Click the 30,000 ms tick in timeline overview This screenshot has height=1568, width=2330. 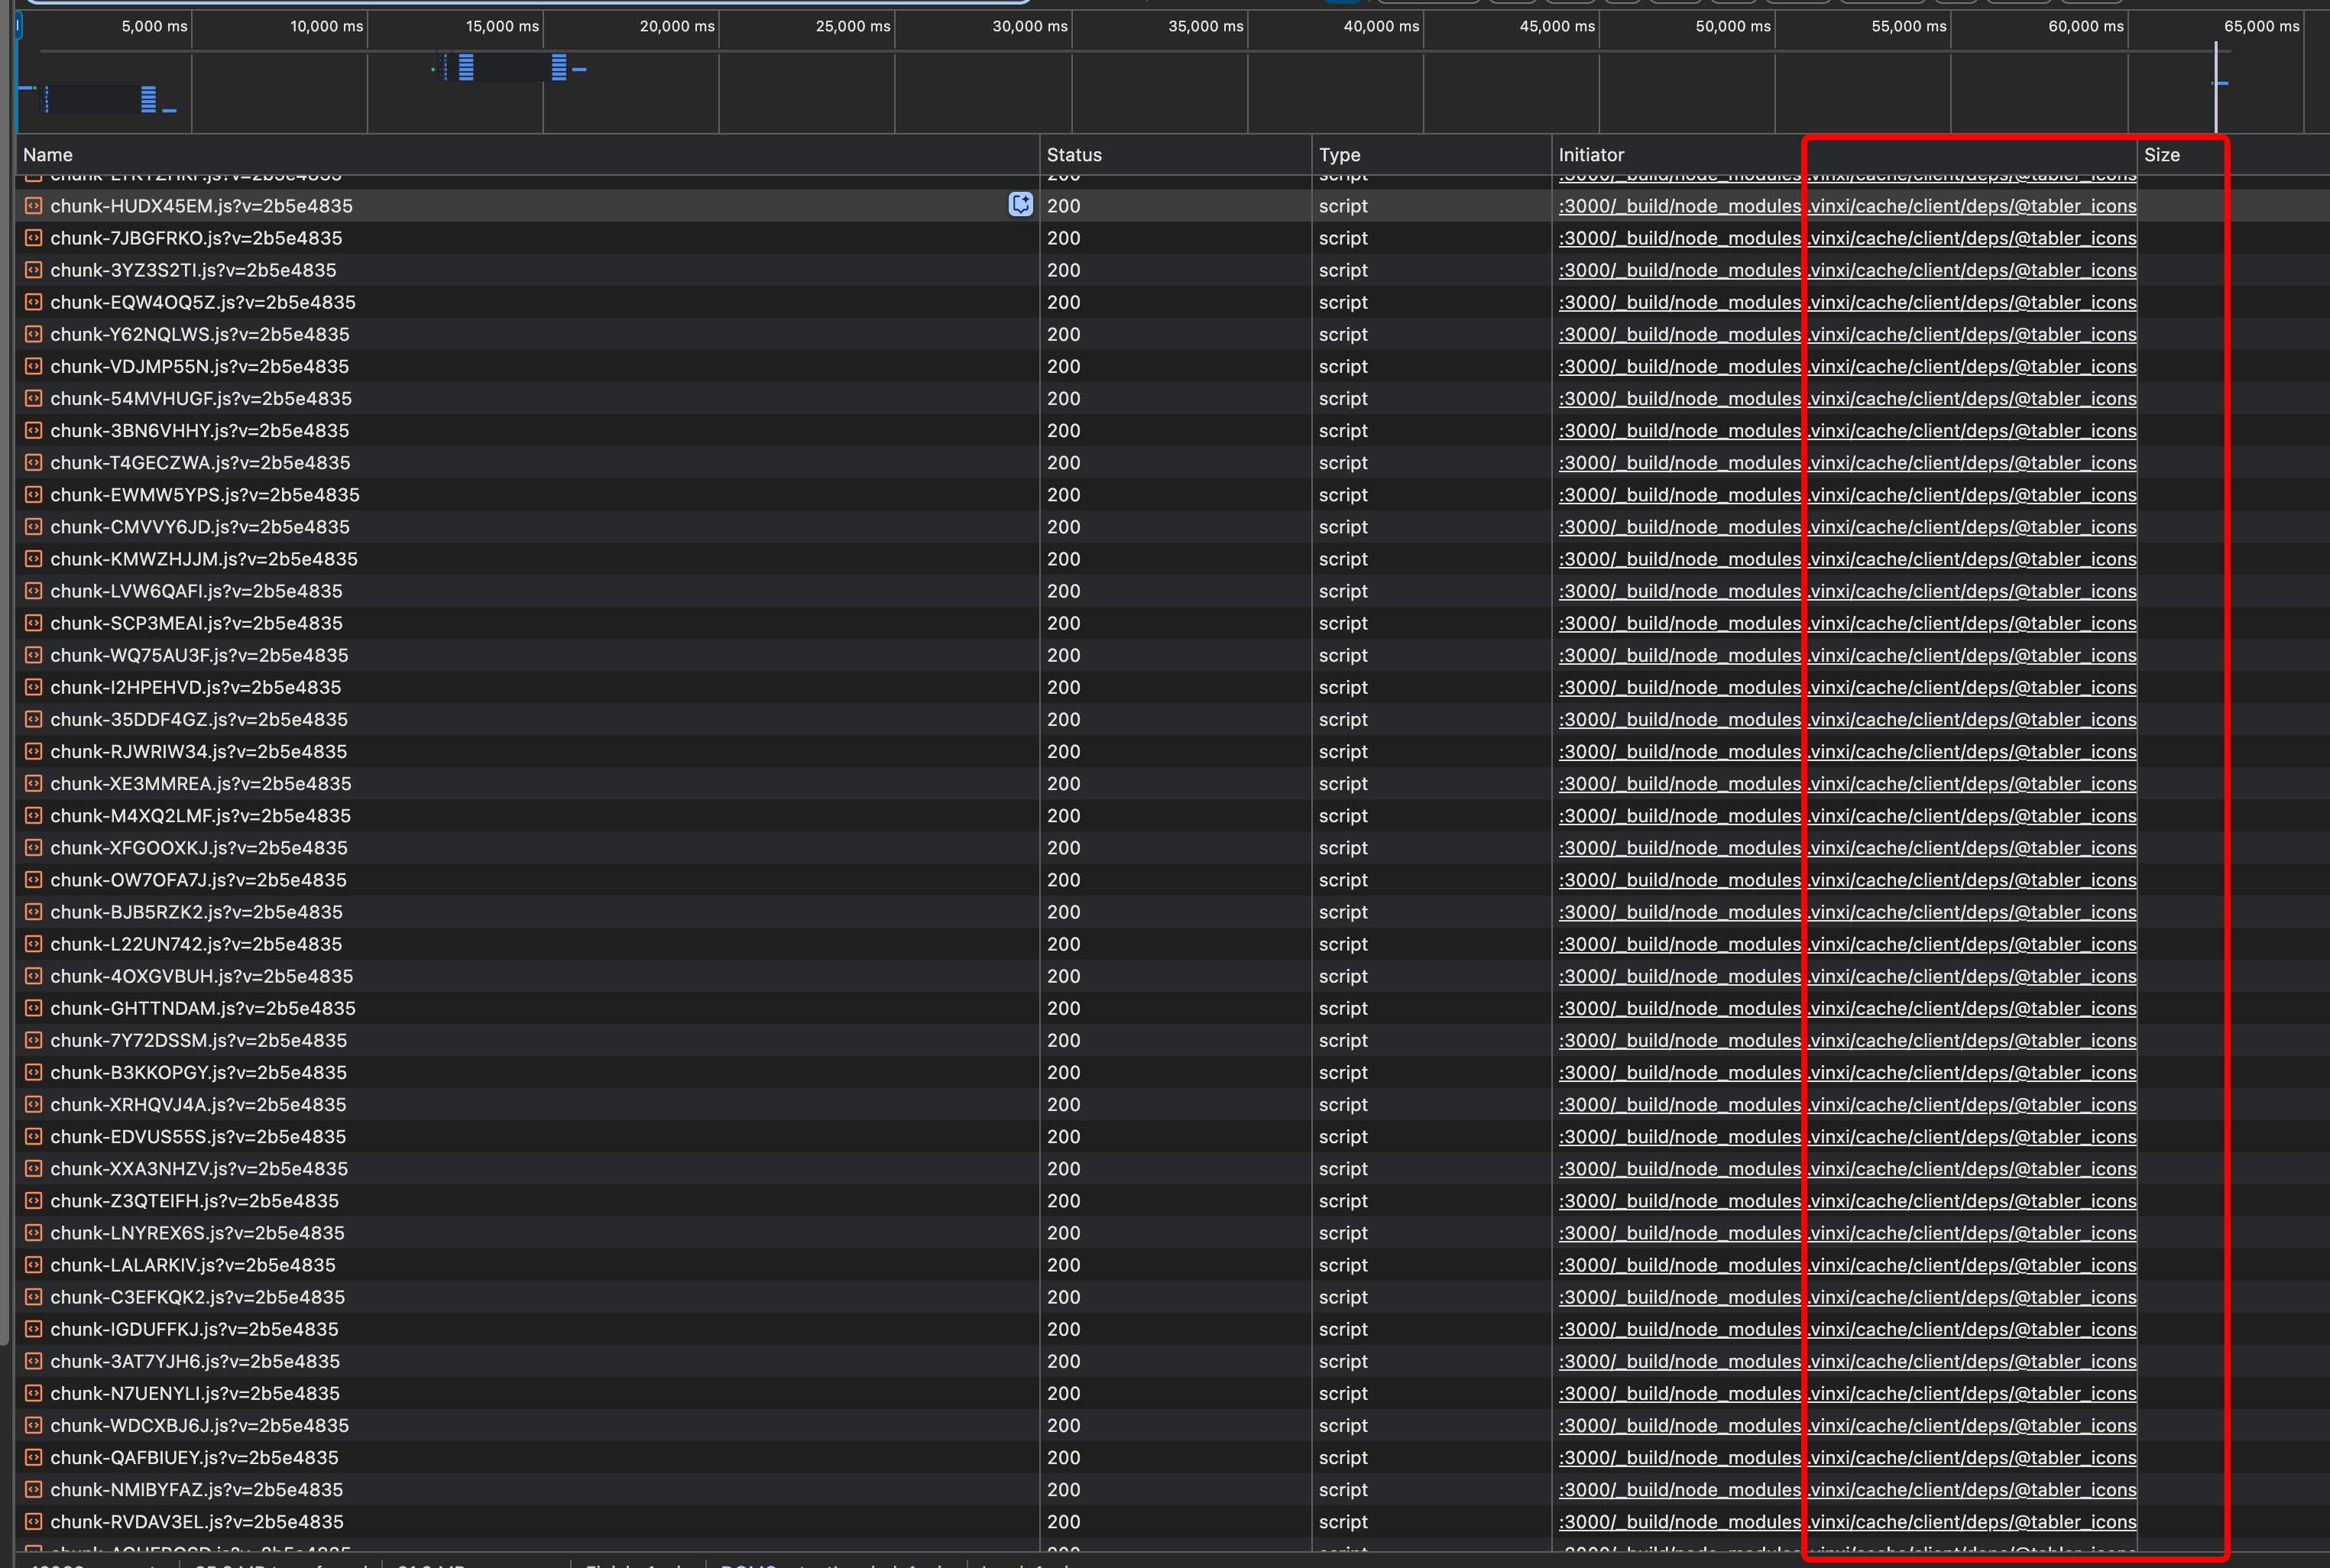pos(1030,26)
